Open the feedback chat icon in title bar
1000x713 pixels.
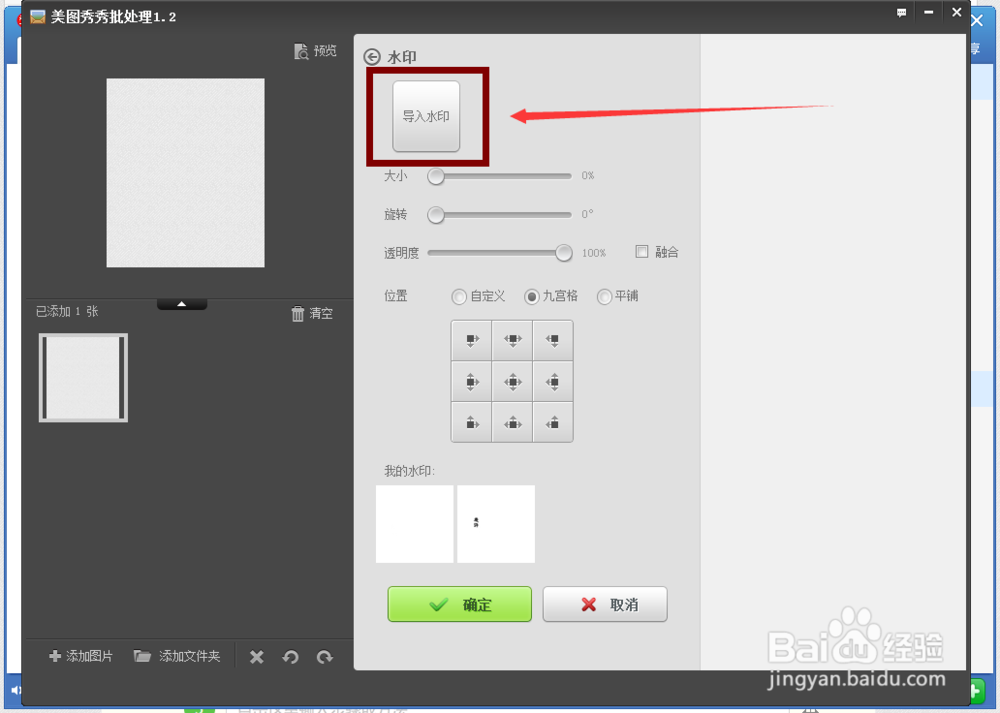pos(901,13)
